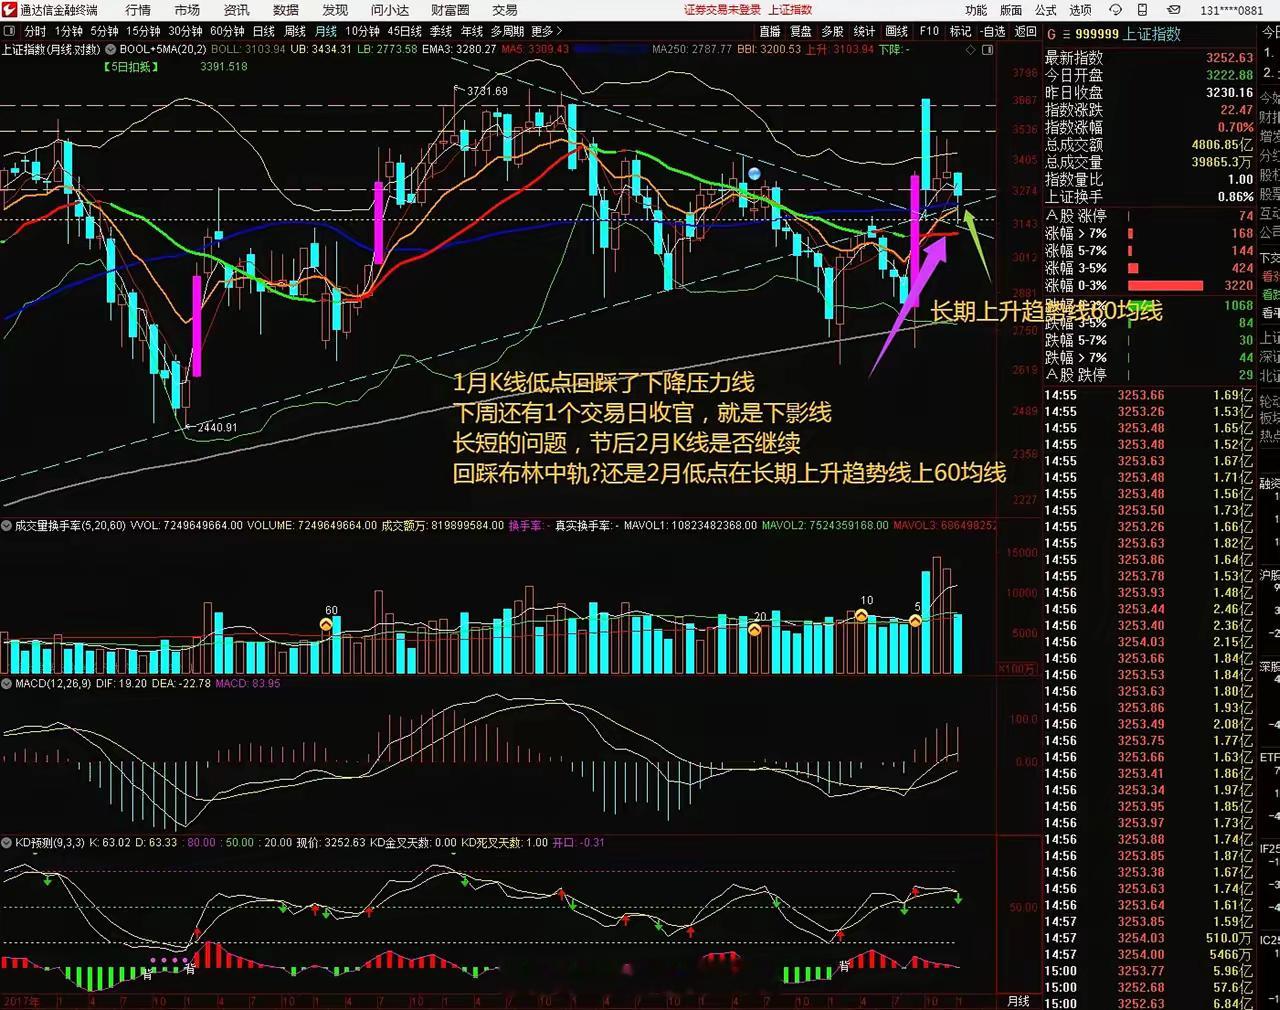Switch to 季线 period tab

point(441,32)
